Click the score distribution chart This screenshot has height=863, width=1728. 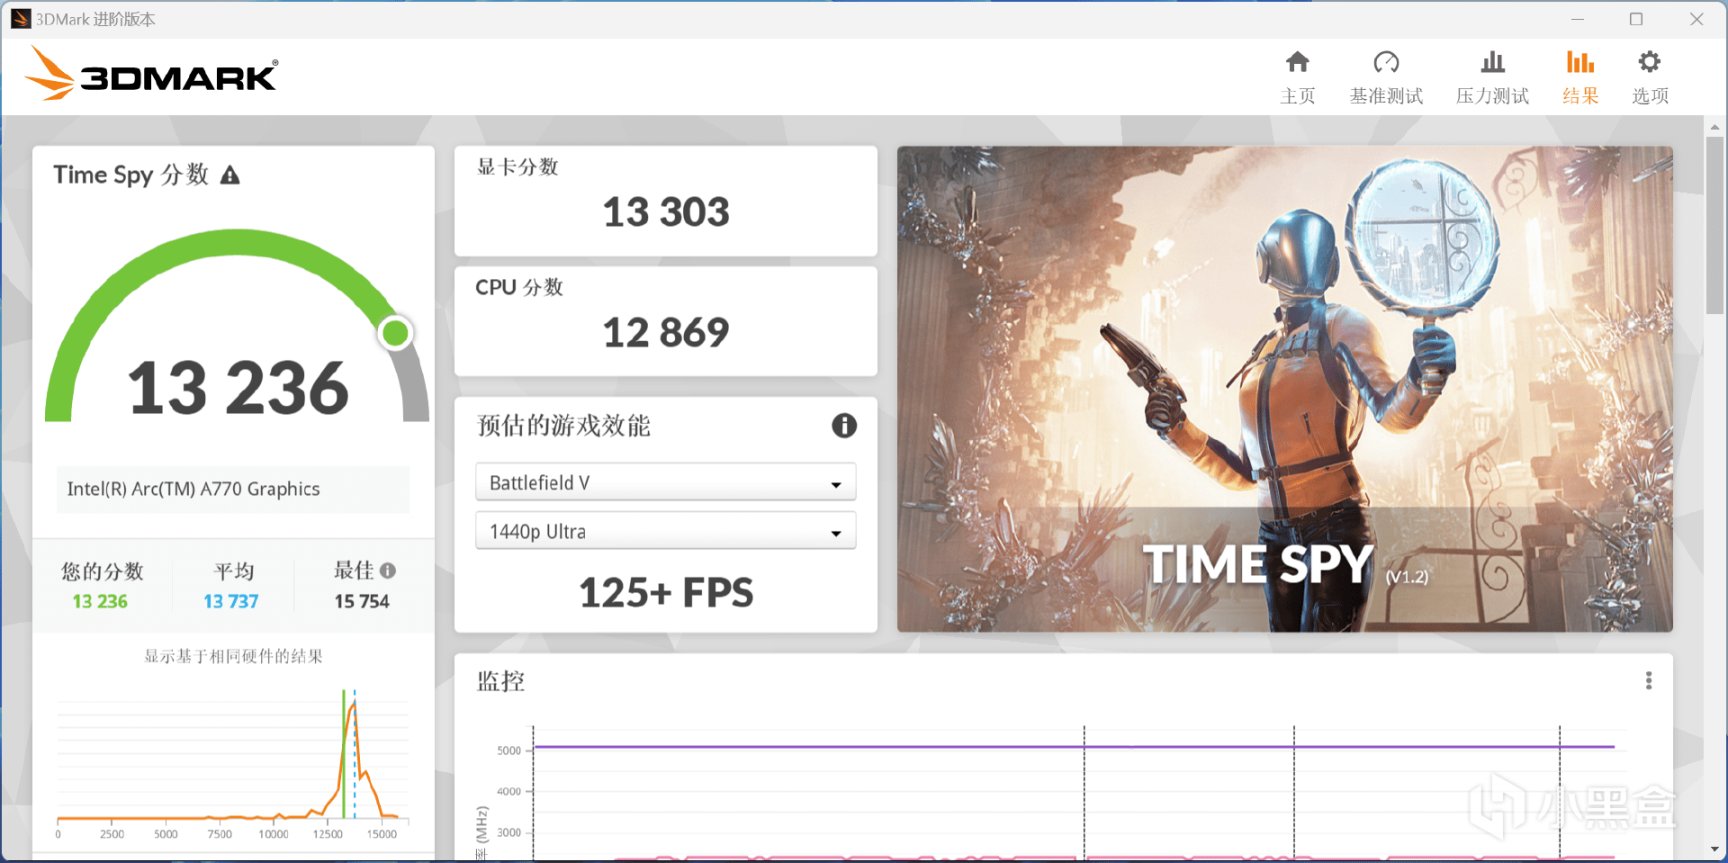(232, 765)
